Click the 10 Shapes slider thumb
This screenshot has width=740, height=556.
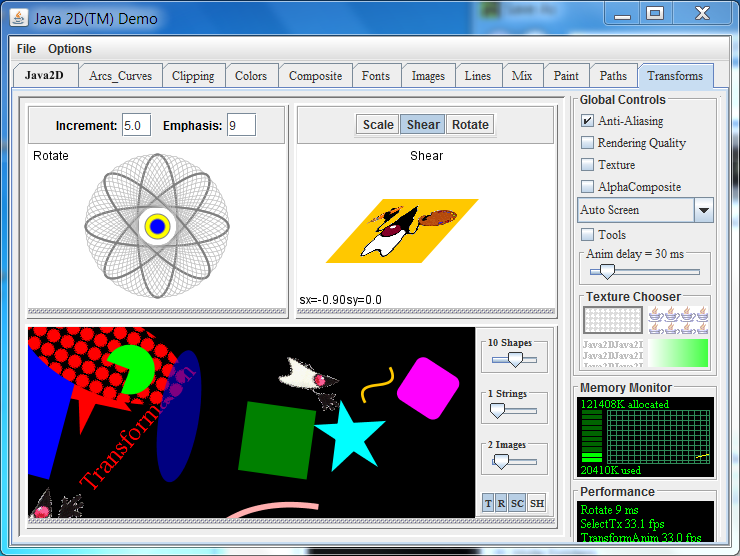(x=515, y=360)
